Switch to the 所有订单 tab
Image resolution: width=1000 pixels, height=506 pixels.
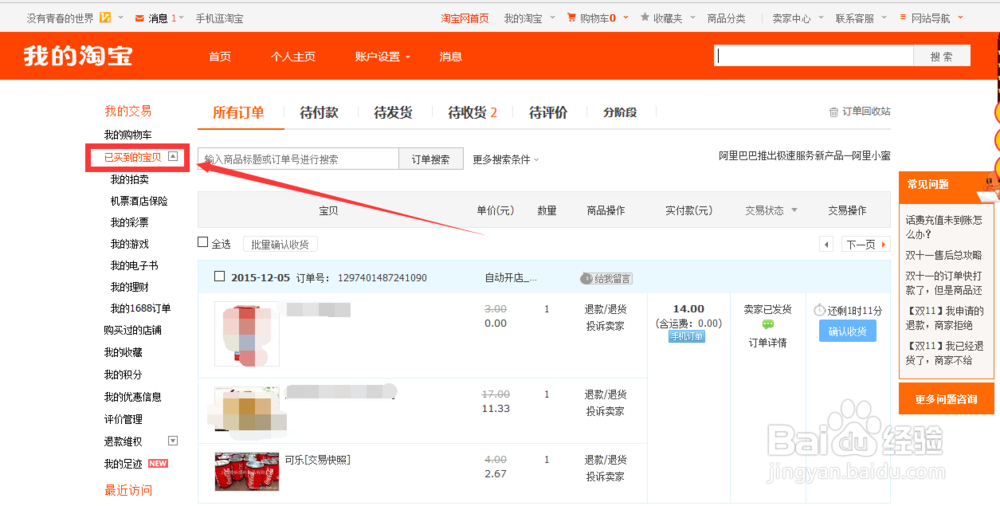[x=239, y=113]
